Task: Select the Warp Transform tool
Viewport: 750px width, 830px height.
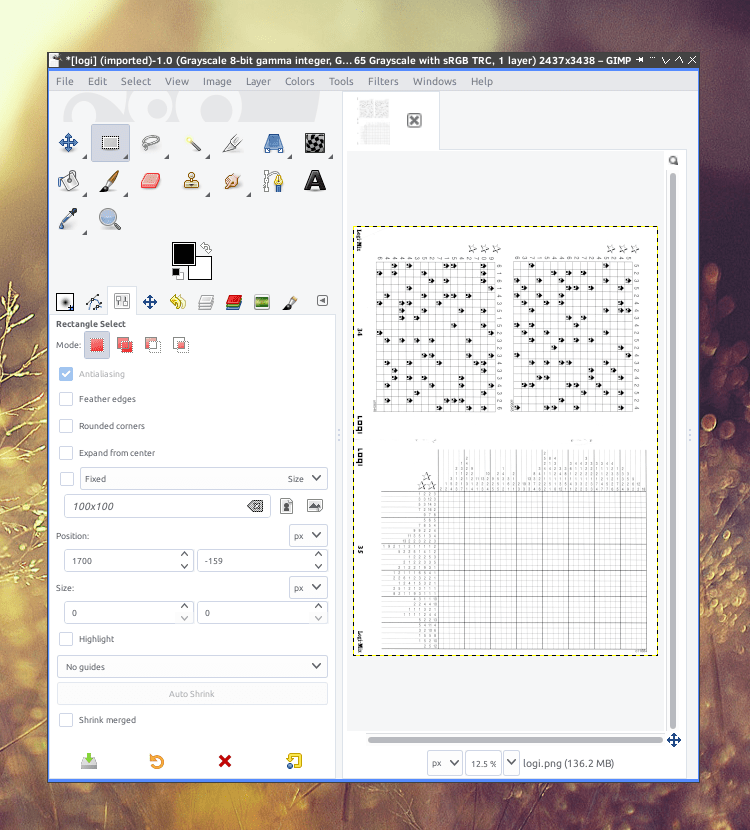Action: pyautogui.click(x=315, y=143)
